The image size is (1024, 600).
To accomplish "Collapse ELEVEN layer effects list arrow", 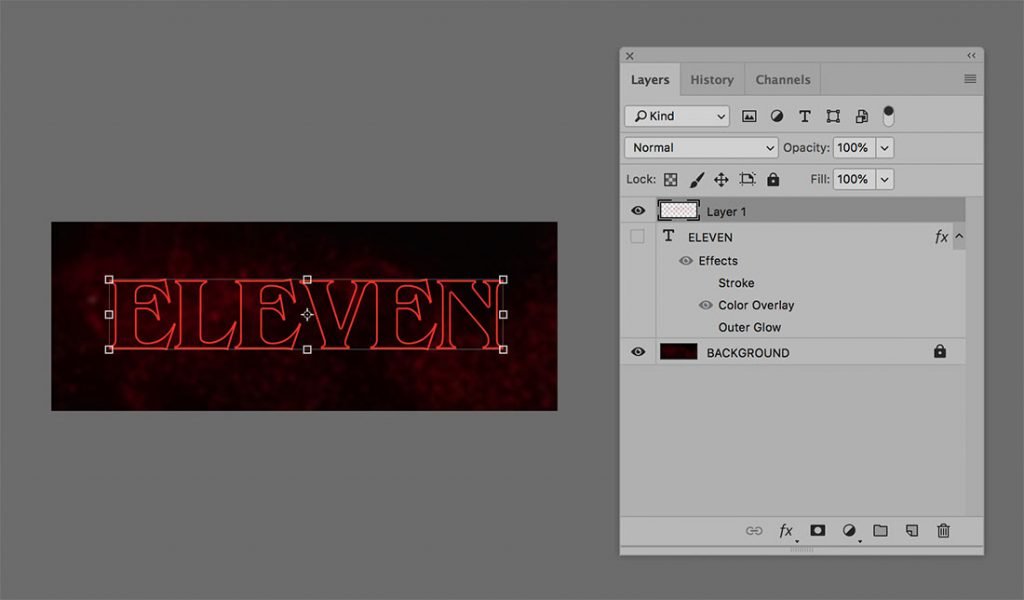I will pyautogui.click(x=959, y=236).
